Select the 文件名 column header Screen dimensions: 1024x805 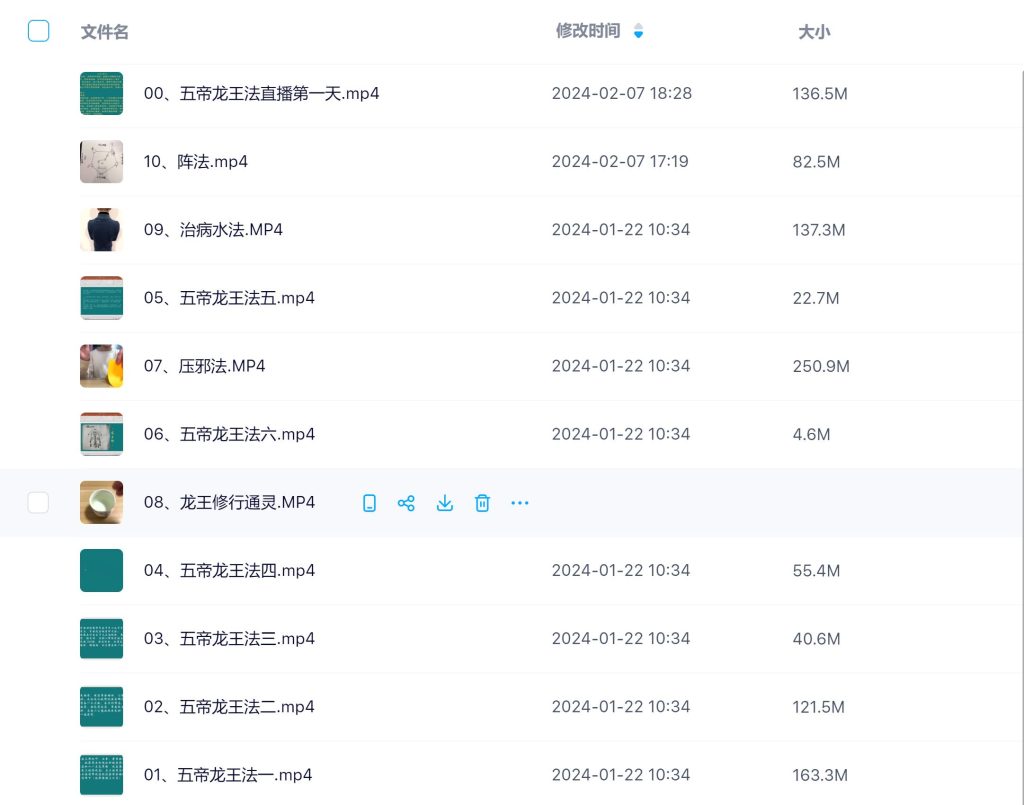click(104, 31)
